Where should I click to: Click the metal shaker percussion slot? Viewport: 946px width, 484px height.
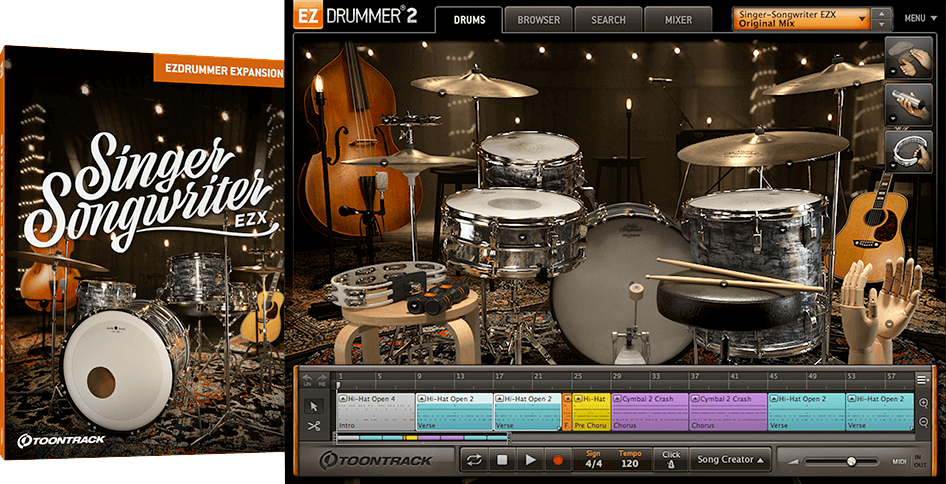tap(909, 105)
